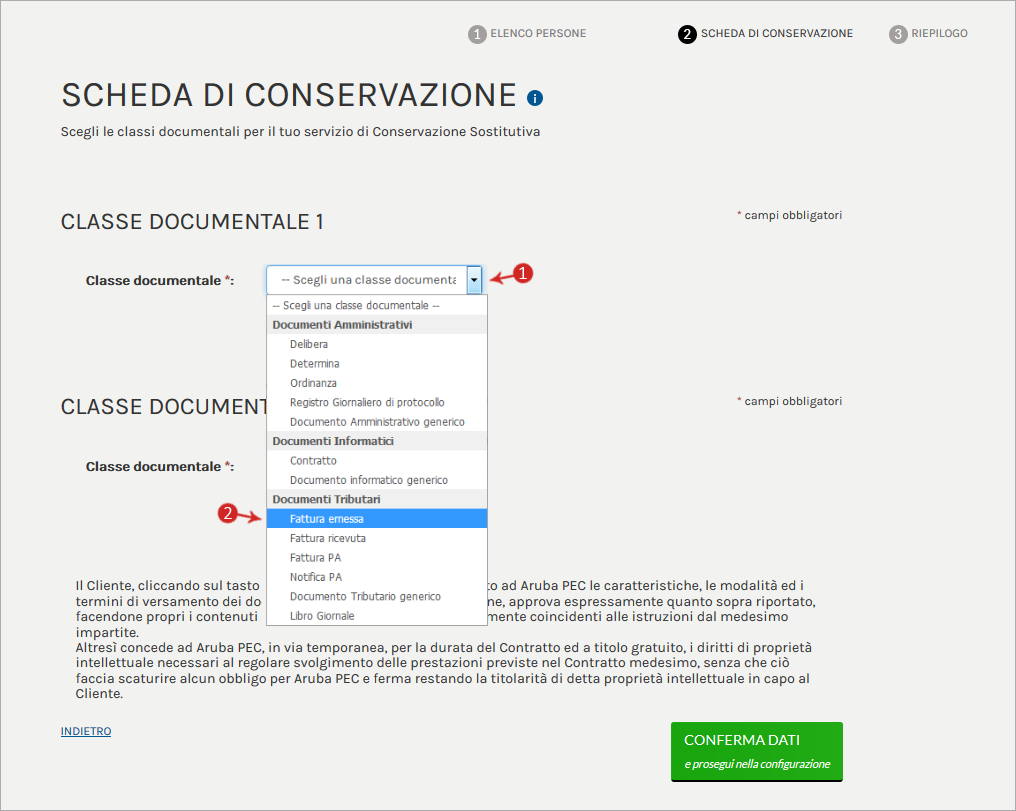Click the Documenti Tributari group header
This screenshot has width=1016, height=811.
pos(376,499)
